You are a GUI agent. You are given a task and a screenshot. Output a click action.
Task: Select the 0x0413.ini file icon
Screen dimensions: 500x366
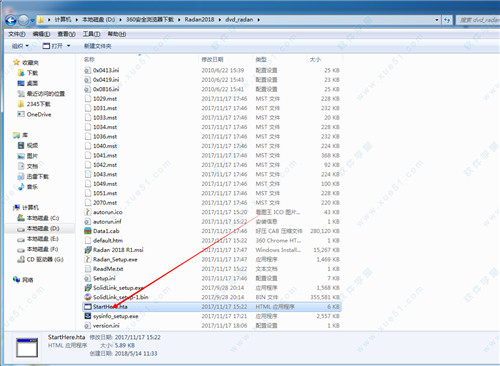click(88, 70)
